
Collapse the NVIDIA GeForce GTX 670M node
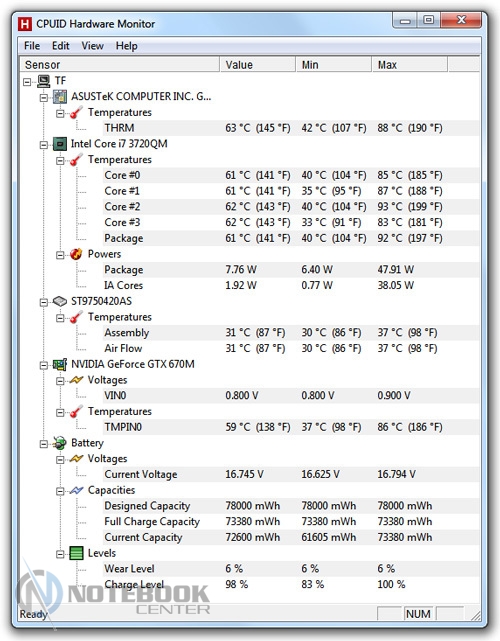pos(43,365)
